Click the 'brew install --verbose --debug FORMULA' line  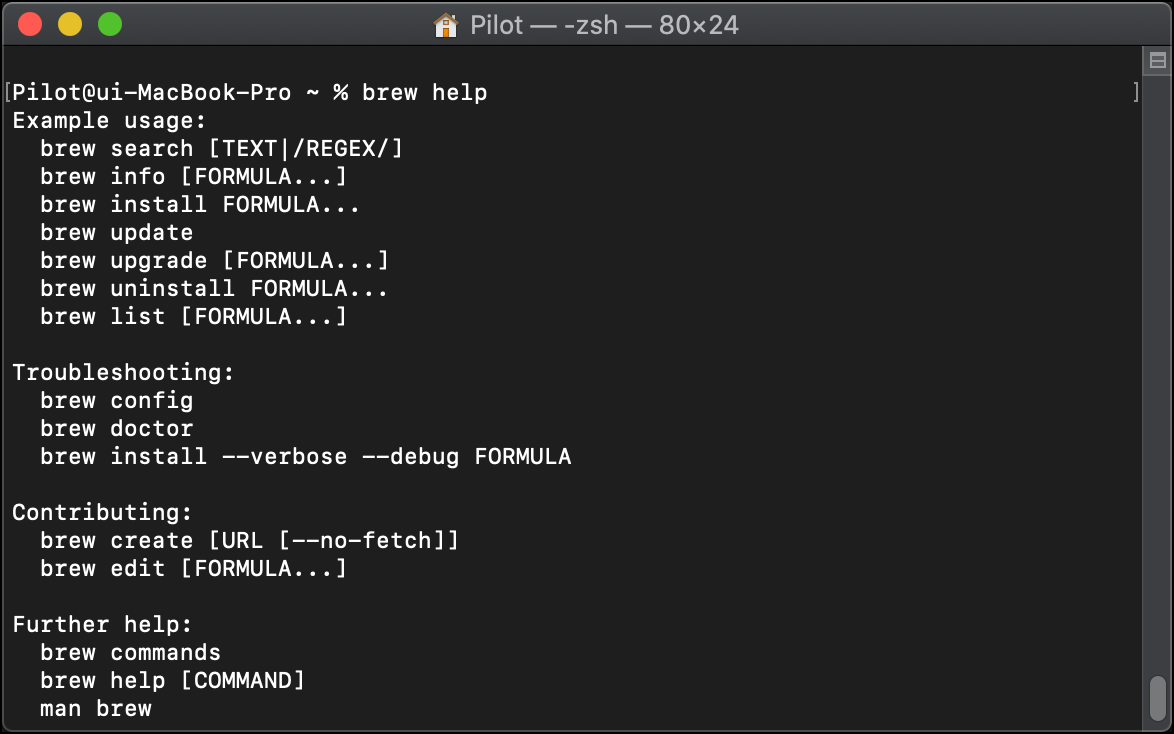point(305,457)
